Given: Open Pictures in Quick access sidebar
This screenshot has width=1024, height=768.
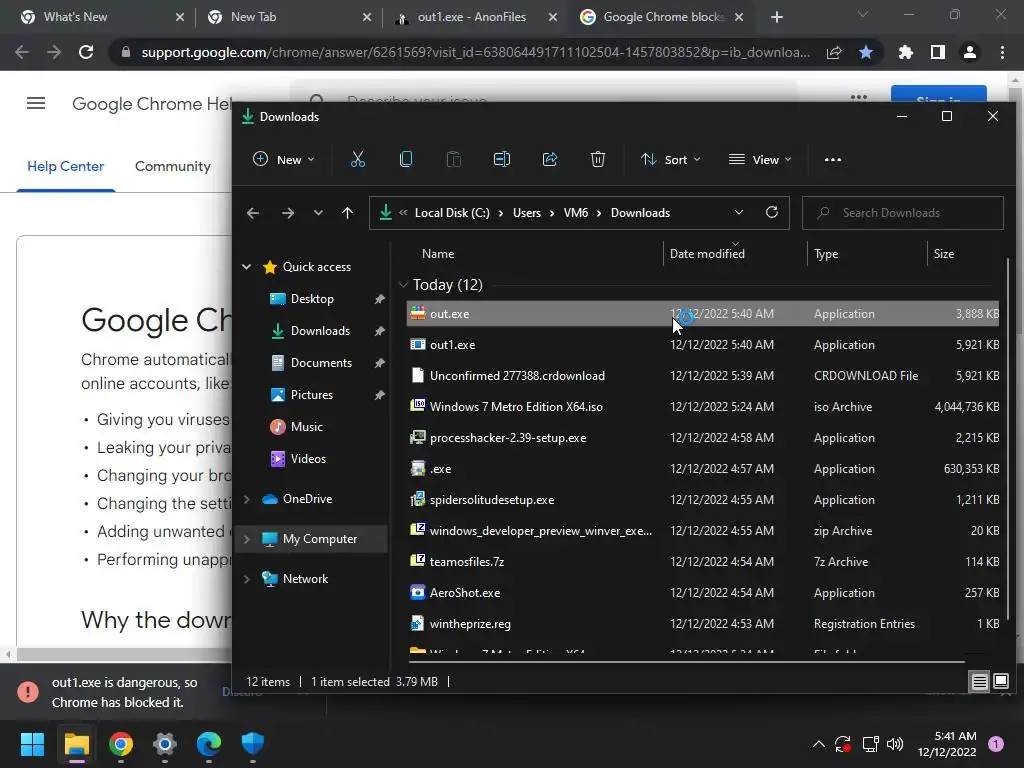Looking at the screenshot, I should (312, 394).
